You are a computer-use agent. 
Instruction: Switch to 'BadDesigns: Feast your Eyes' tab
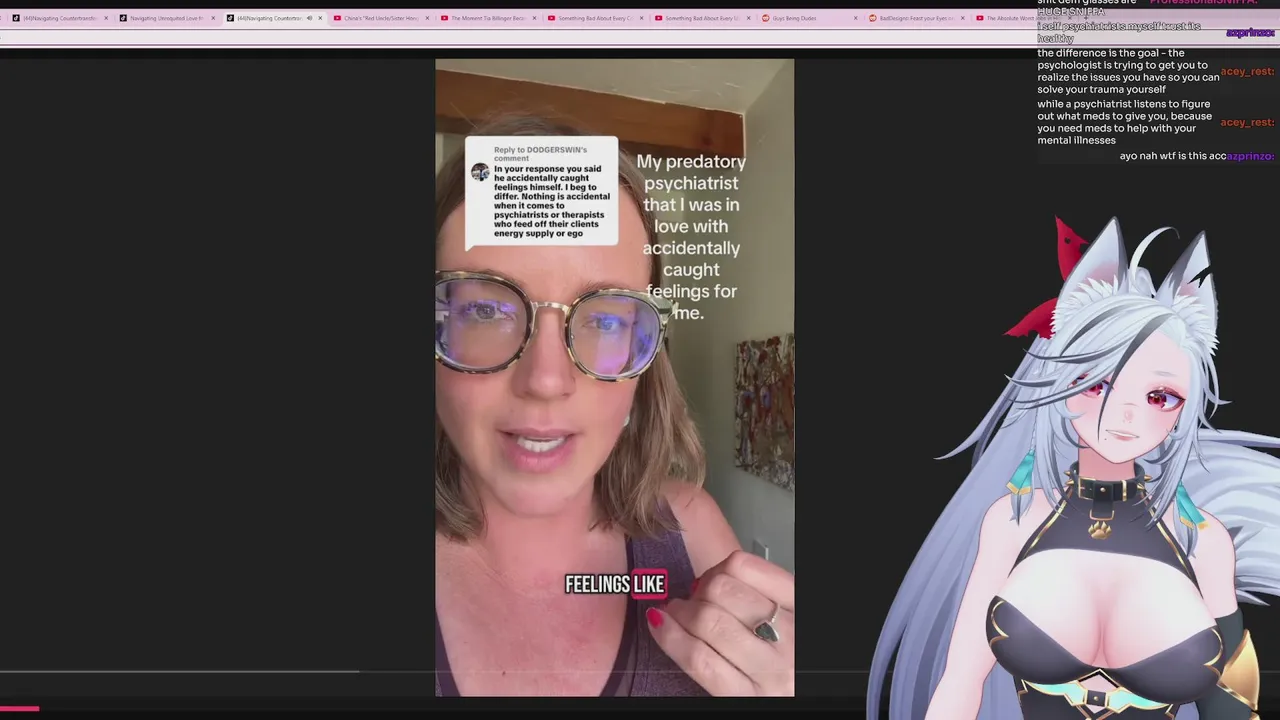[x=916, y=18]
